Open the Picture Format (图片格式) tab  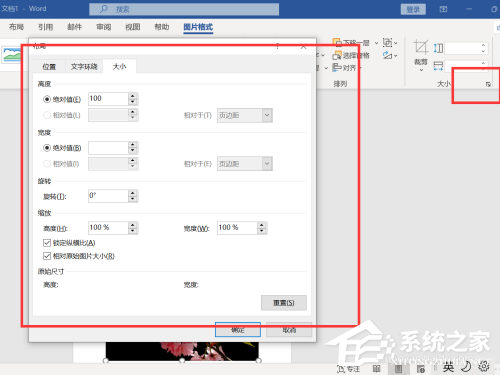tap(198, 27)
